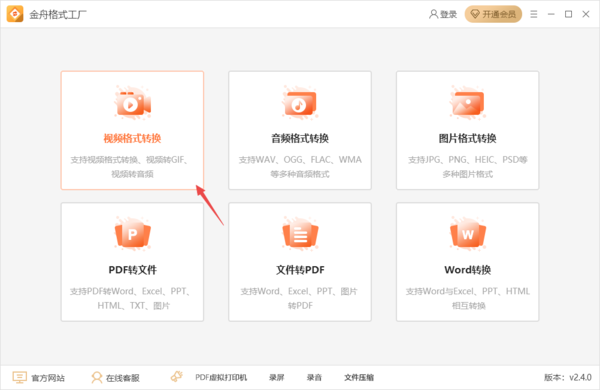Click the 登录 login link
Screen dimensions: 600x390
coord(448,15)
